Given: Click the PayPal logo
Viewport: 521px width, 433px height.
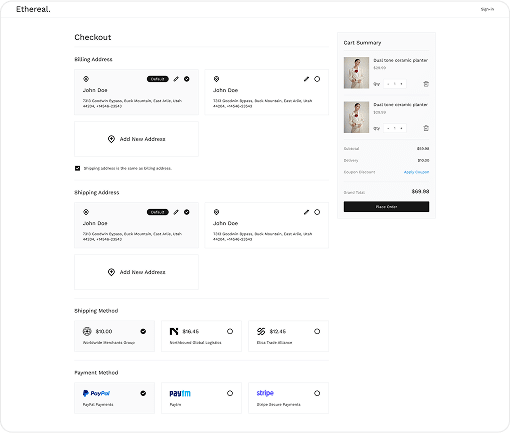Looking at the screenshot, I should click(96, 393).
